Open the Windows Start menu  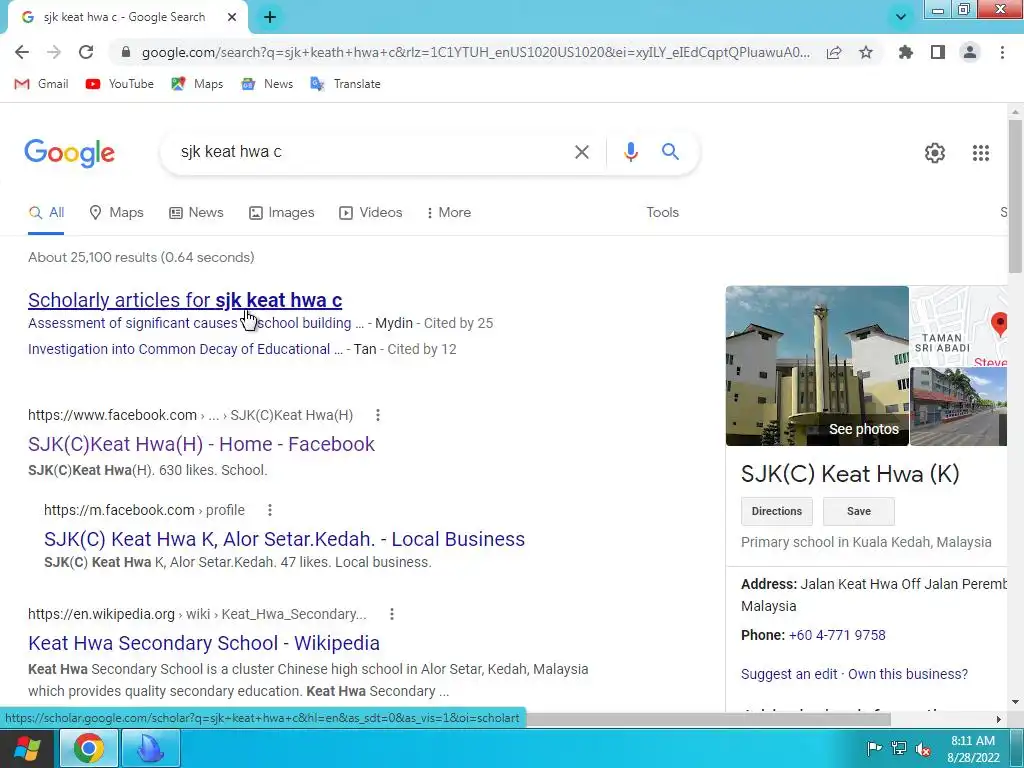[27, 748]
